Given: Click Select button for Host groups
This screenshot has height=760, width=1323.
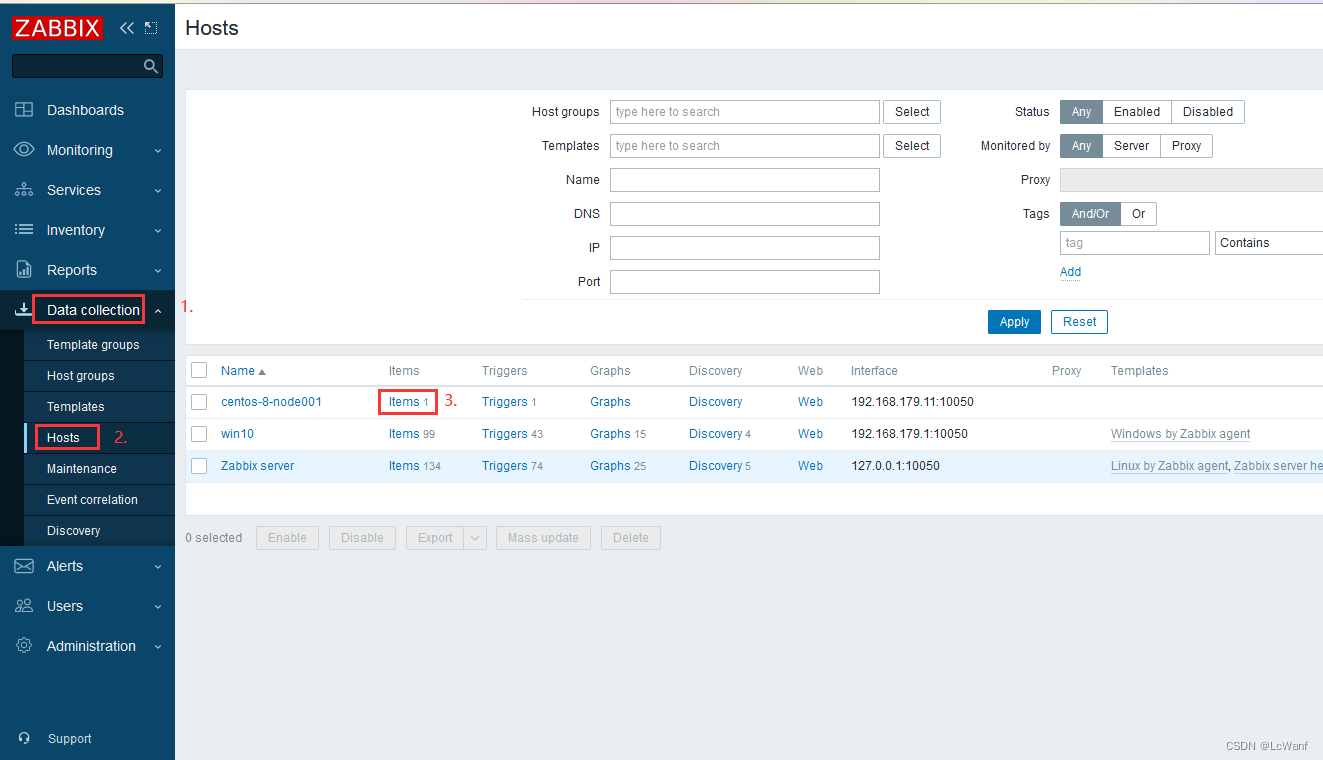Looking at the screenshot, I should pyautogui.click(x=912, y=112).
